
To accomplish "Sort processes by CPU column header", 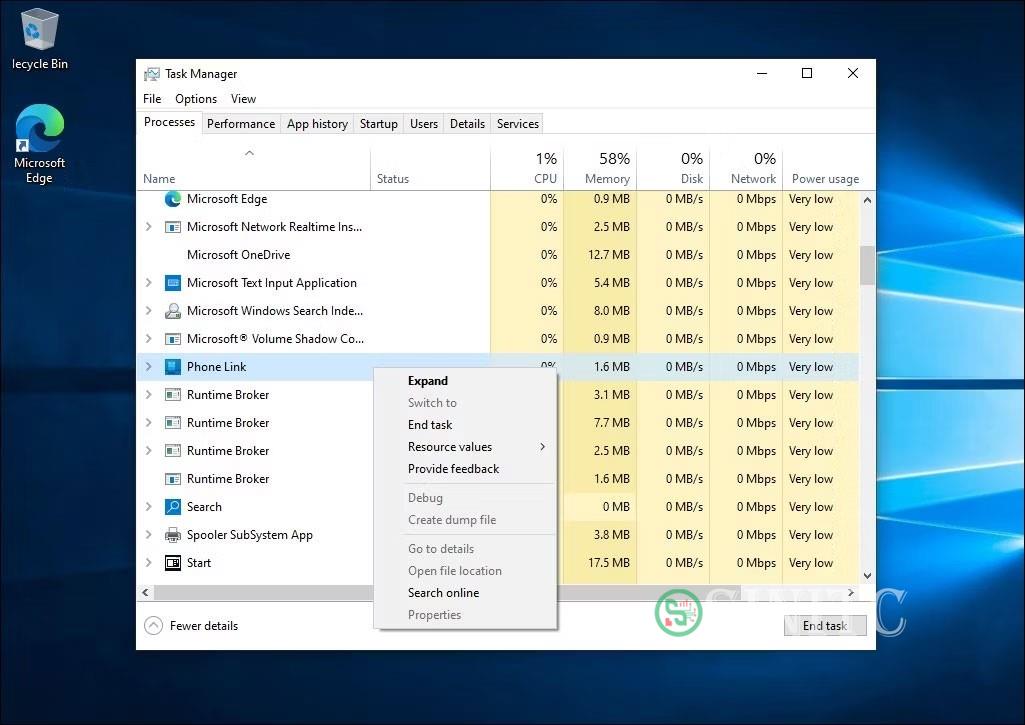I will [527, 169].
